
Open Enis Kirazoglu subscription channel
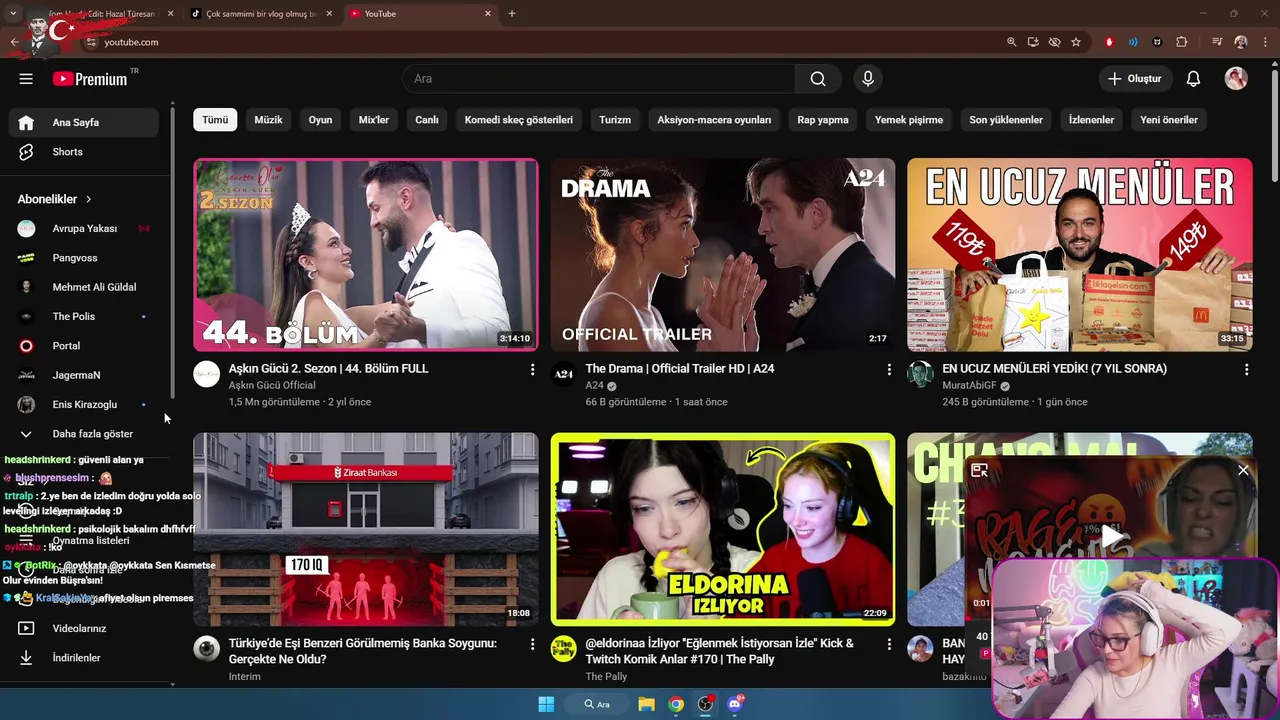tap(84, 405)
